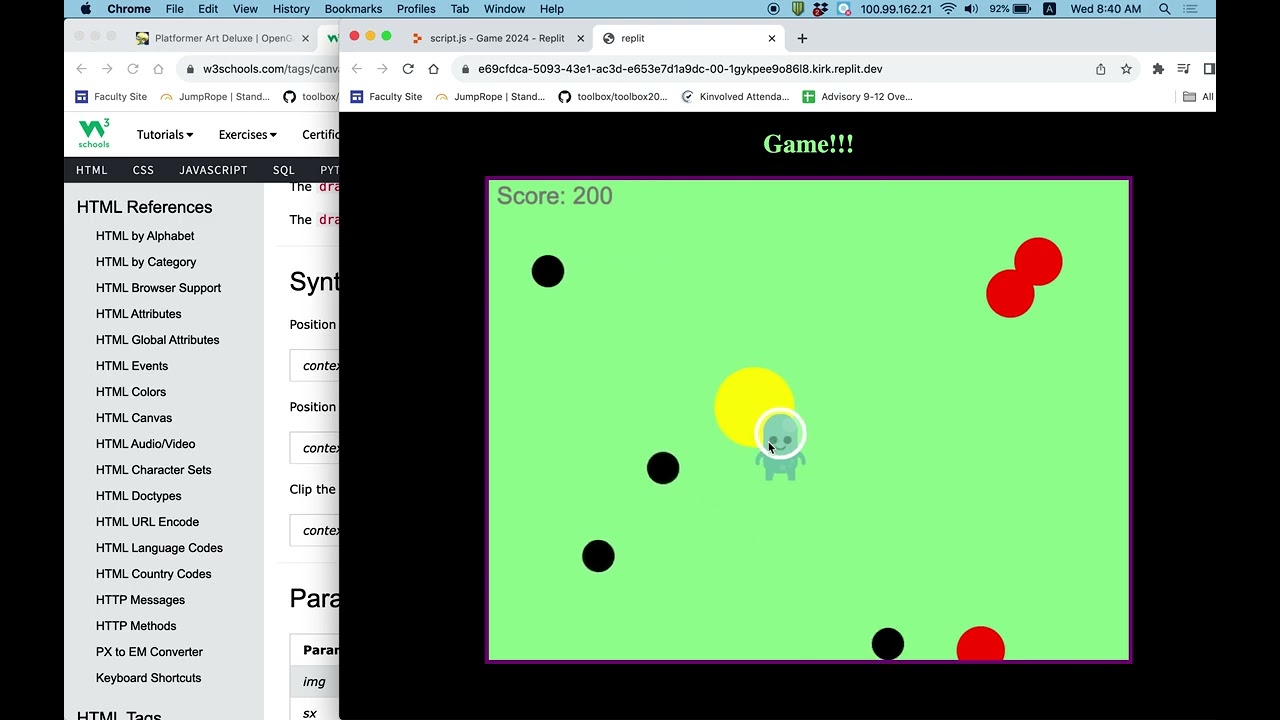1280x720 pixels.
Task: Open a new tab with the plus button
Action: 802,38
